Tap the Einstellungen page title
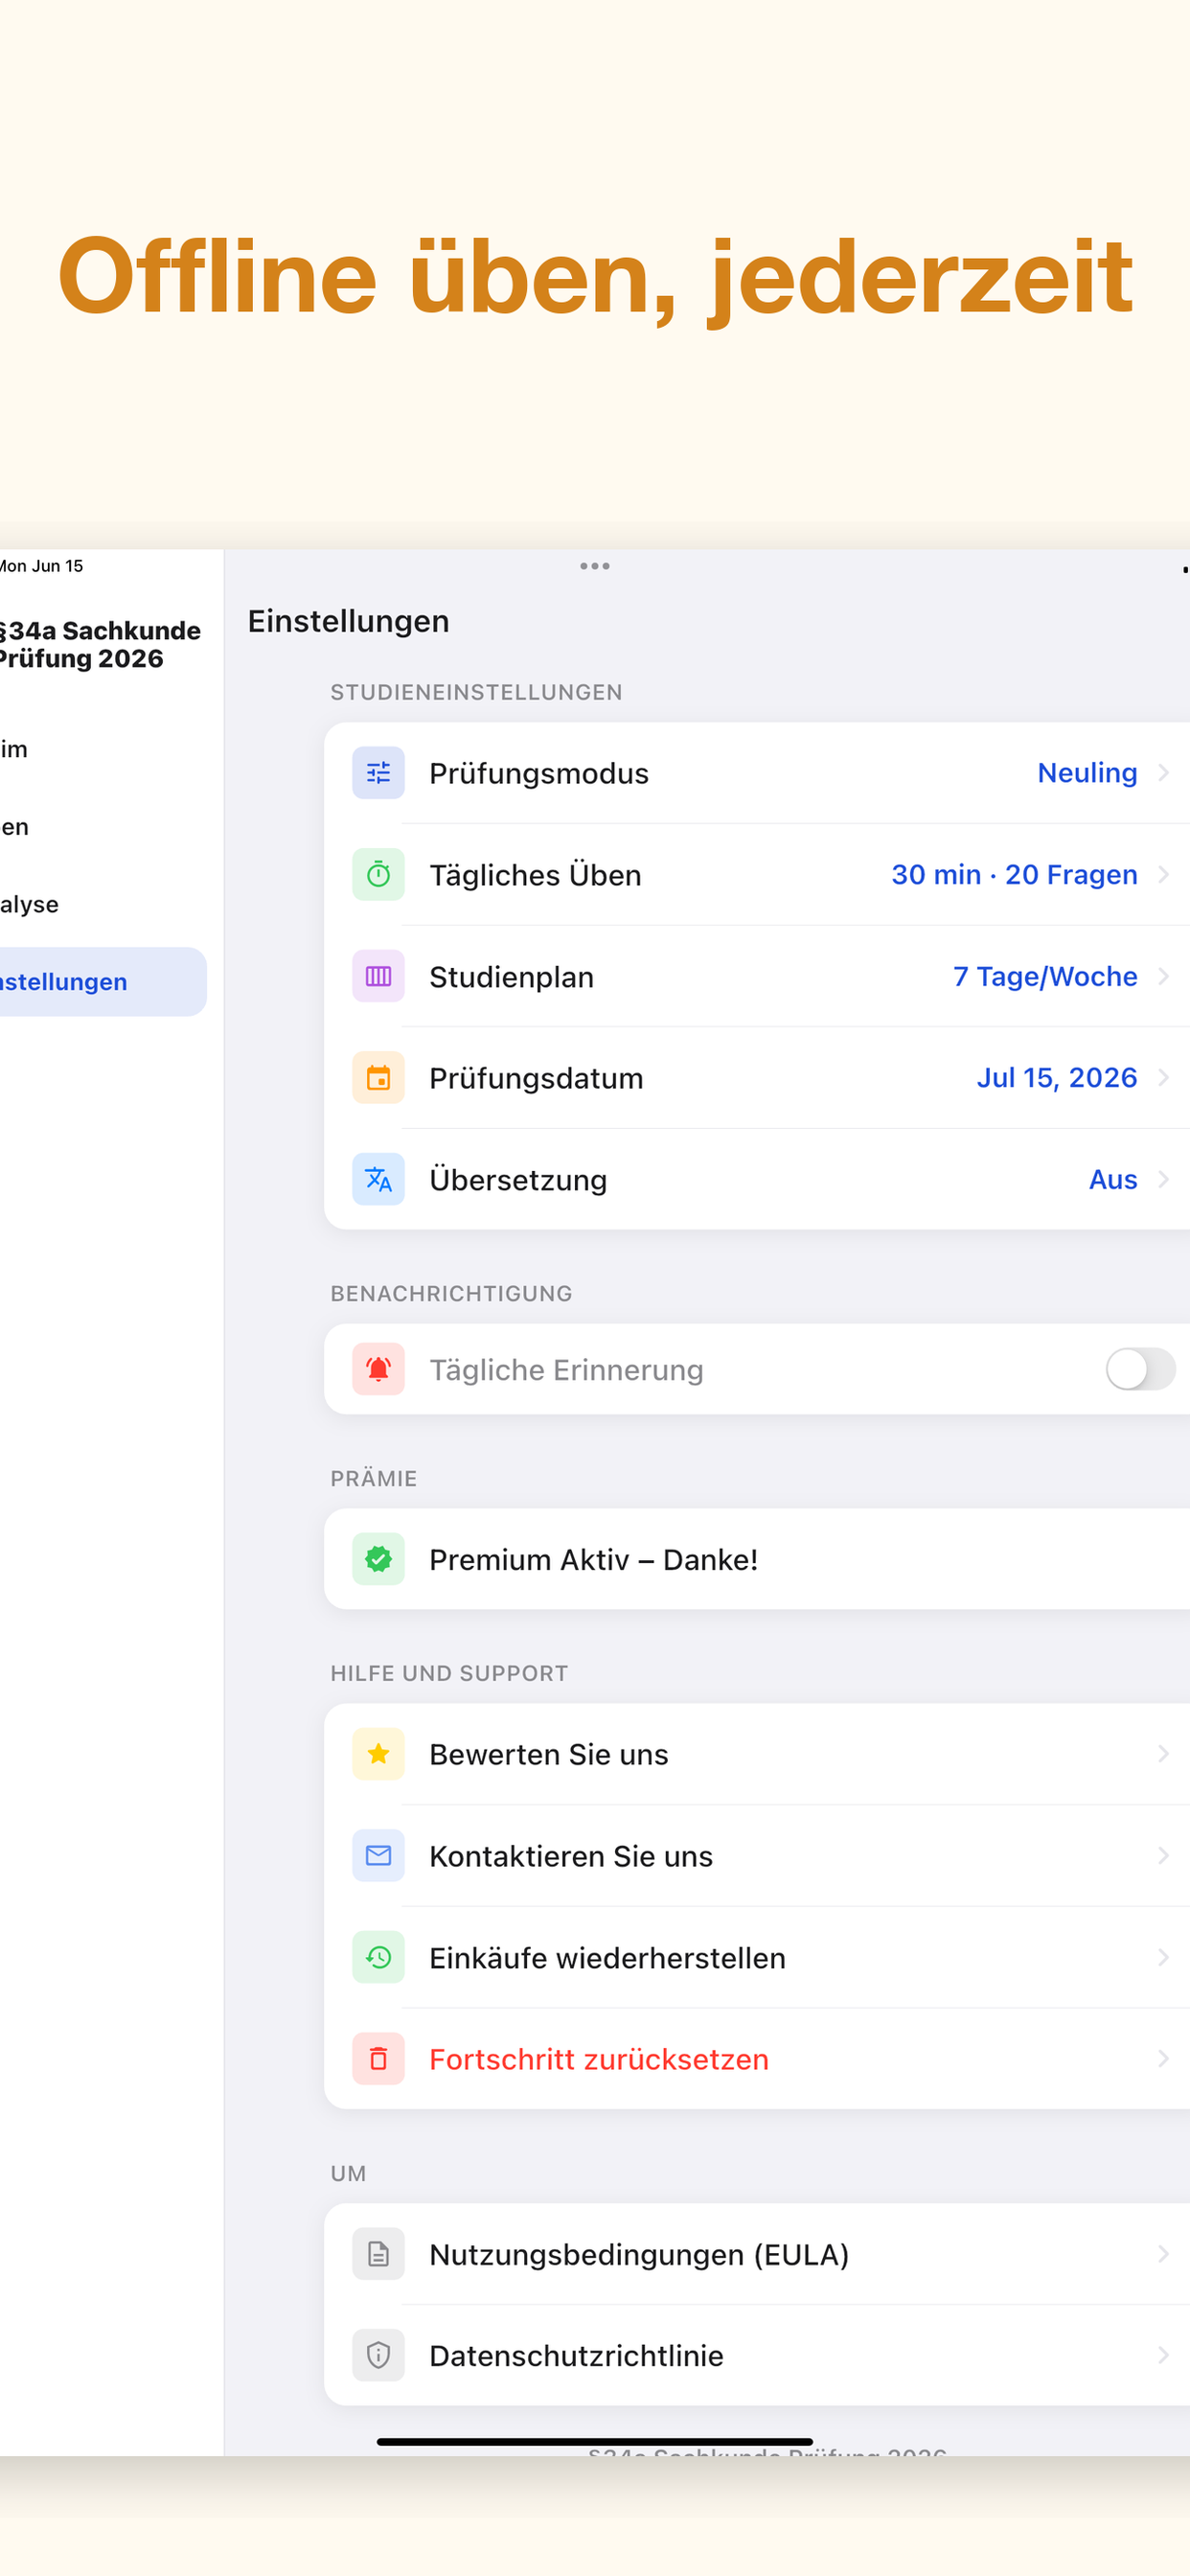The image size is (1190, 2576). (x=348, y=621)
